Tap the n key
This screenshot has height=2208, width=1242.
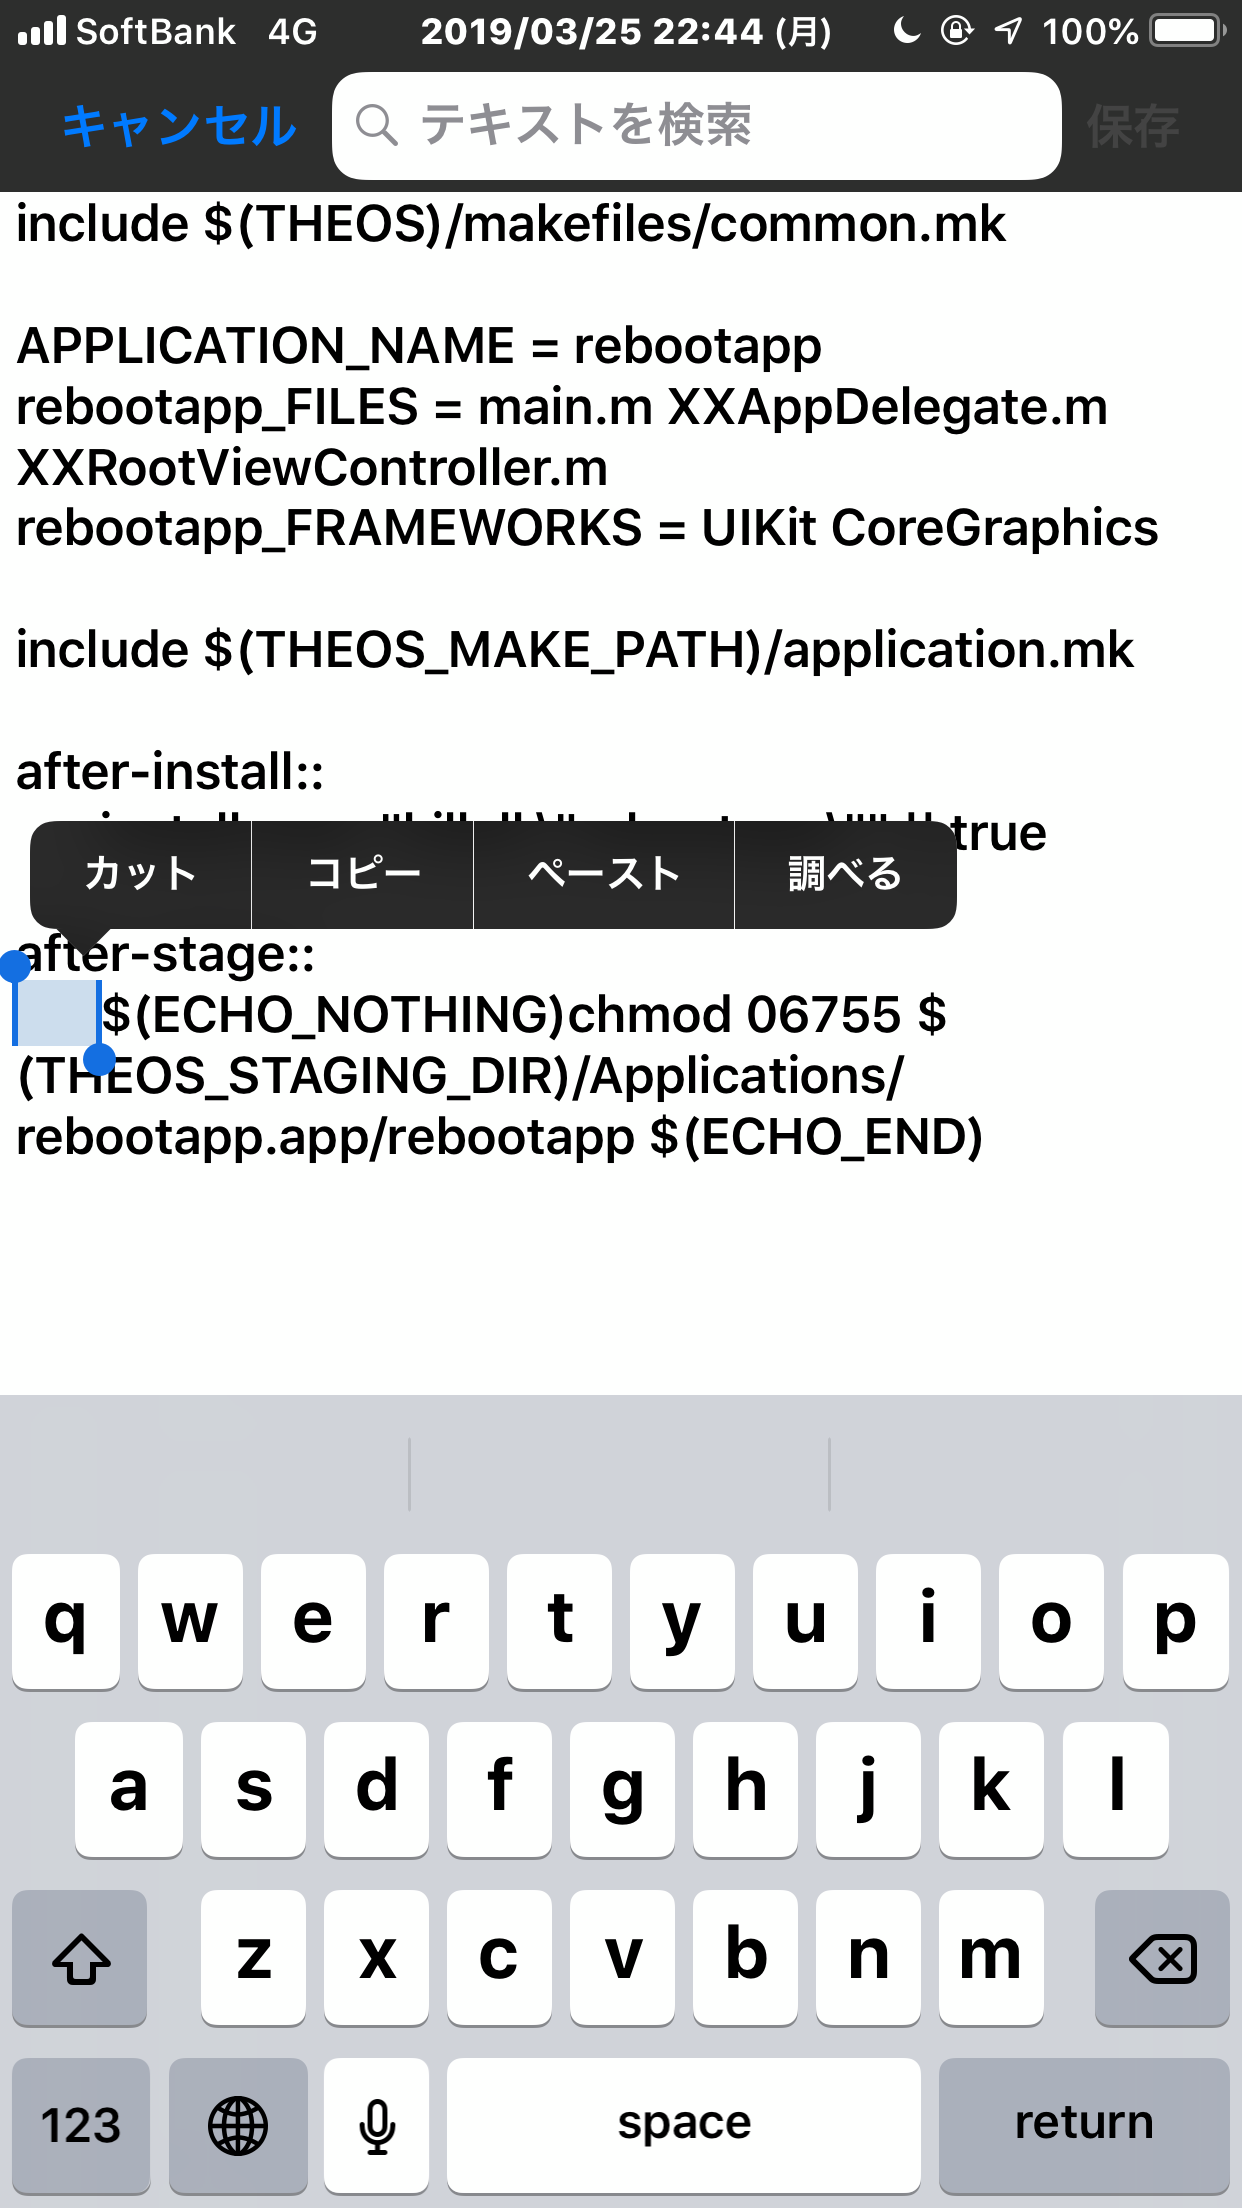(868, 1958)
